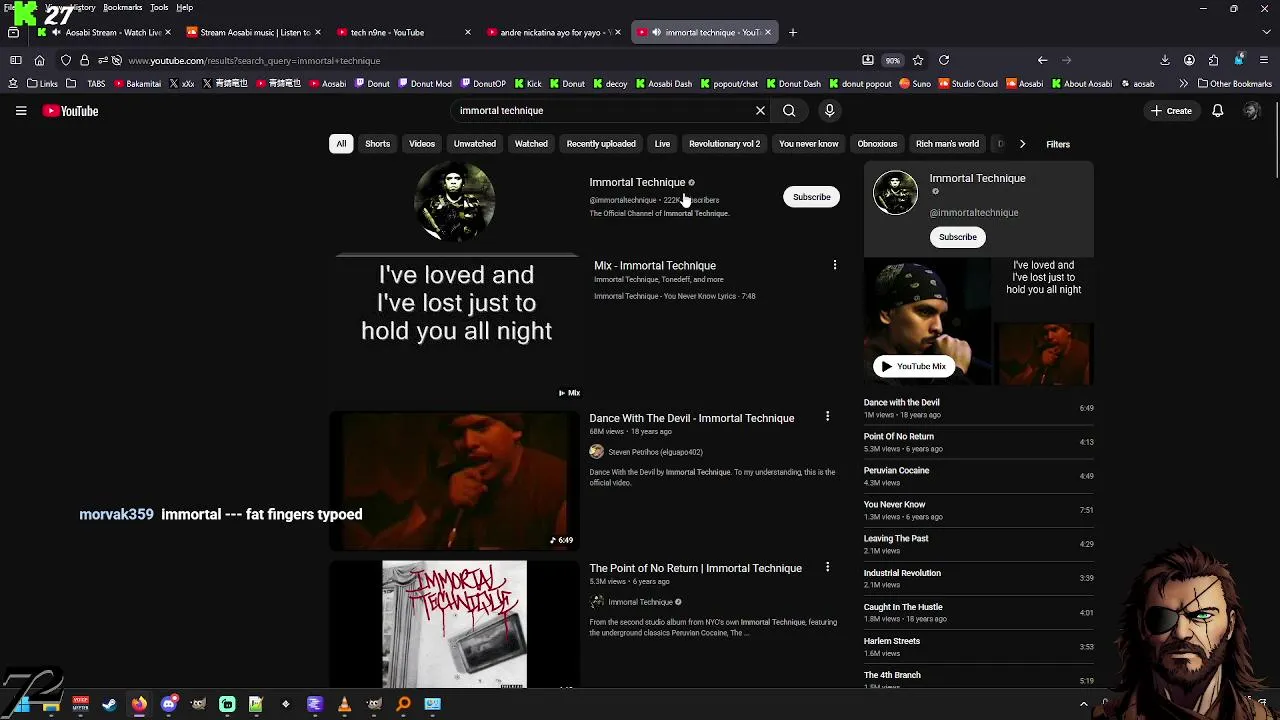Open Dance With The Devil video title
Image resolution: width=1280 pixels, height=720 pixels.
coord(691,418)
